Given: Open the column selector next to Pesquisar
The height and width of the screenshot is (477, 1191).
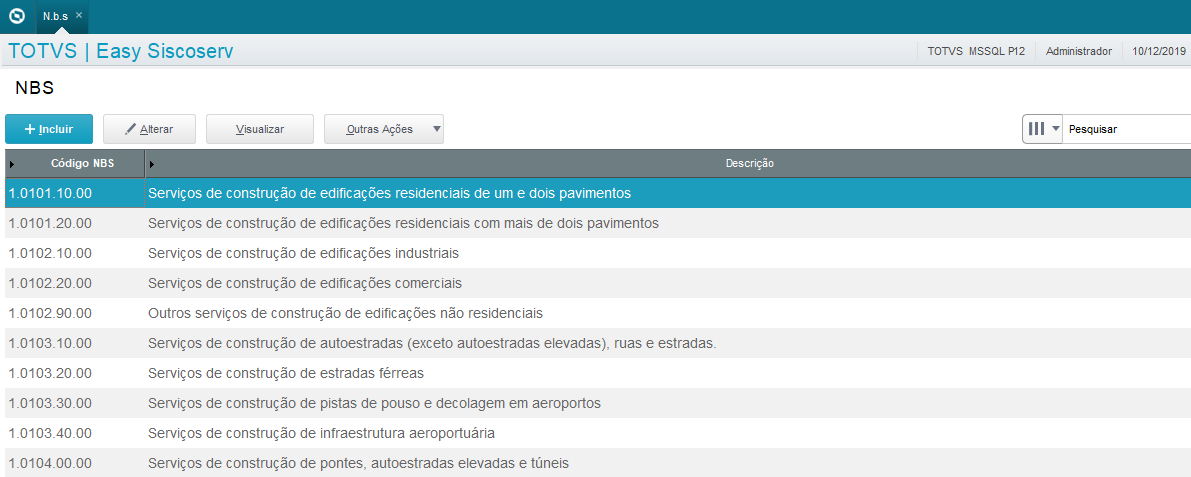Looking at the screenshot, I should coord(1042,129).
